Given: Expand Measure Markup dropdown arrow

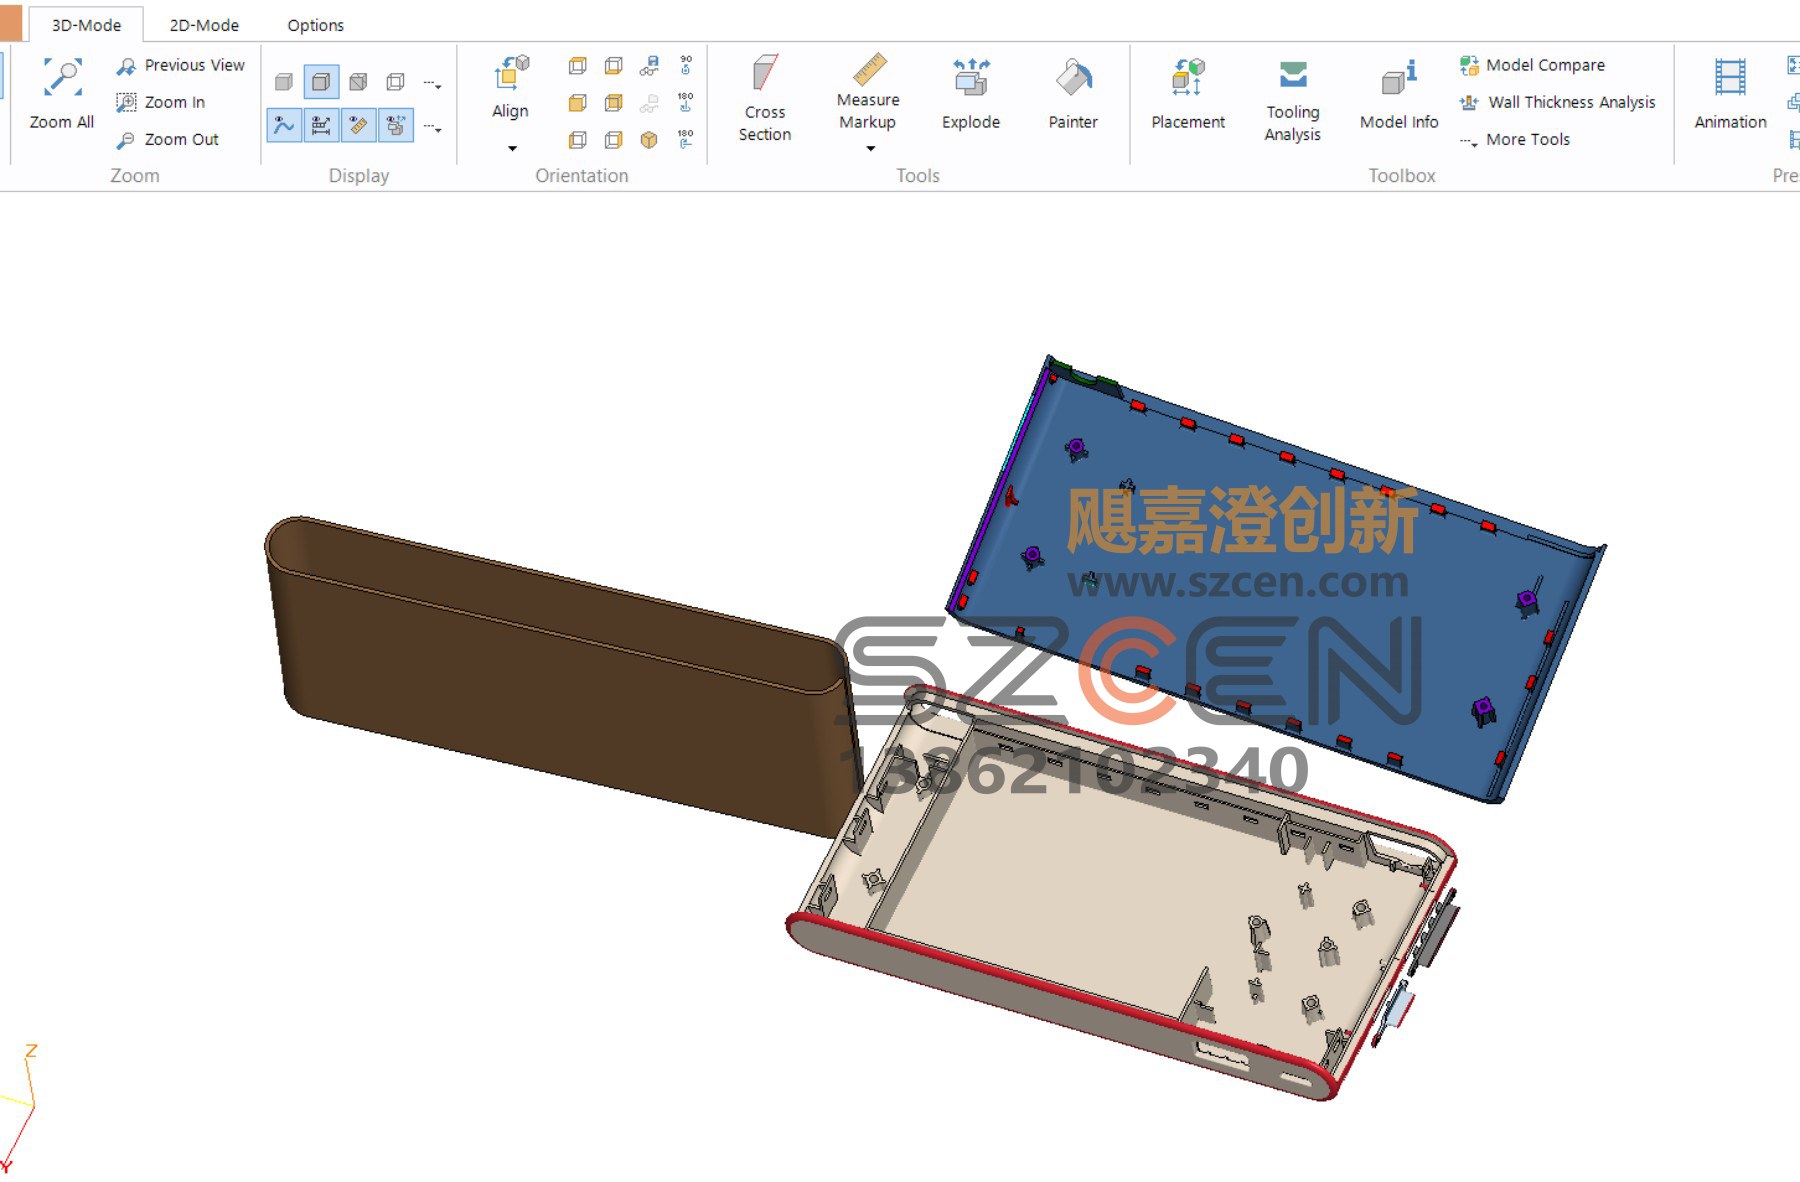Looking at the screenshot, I should (x=870, y=149).
